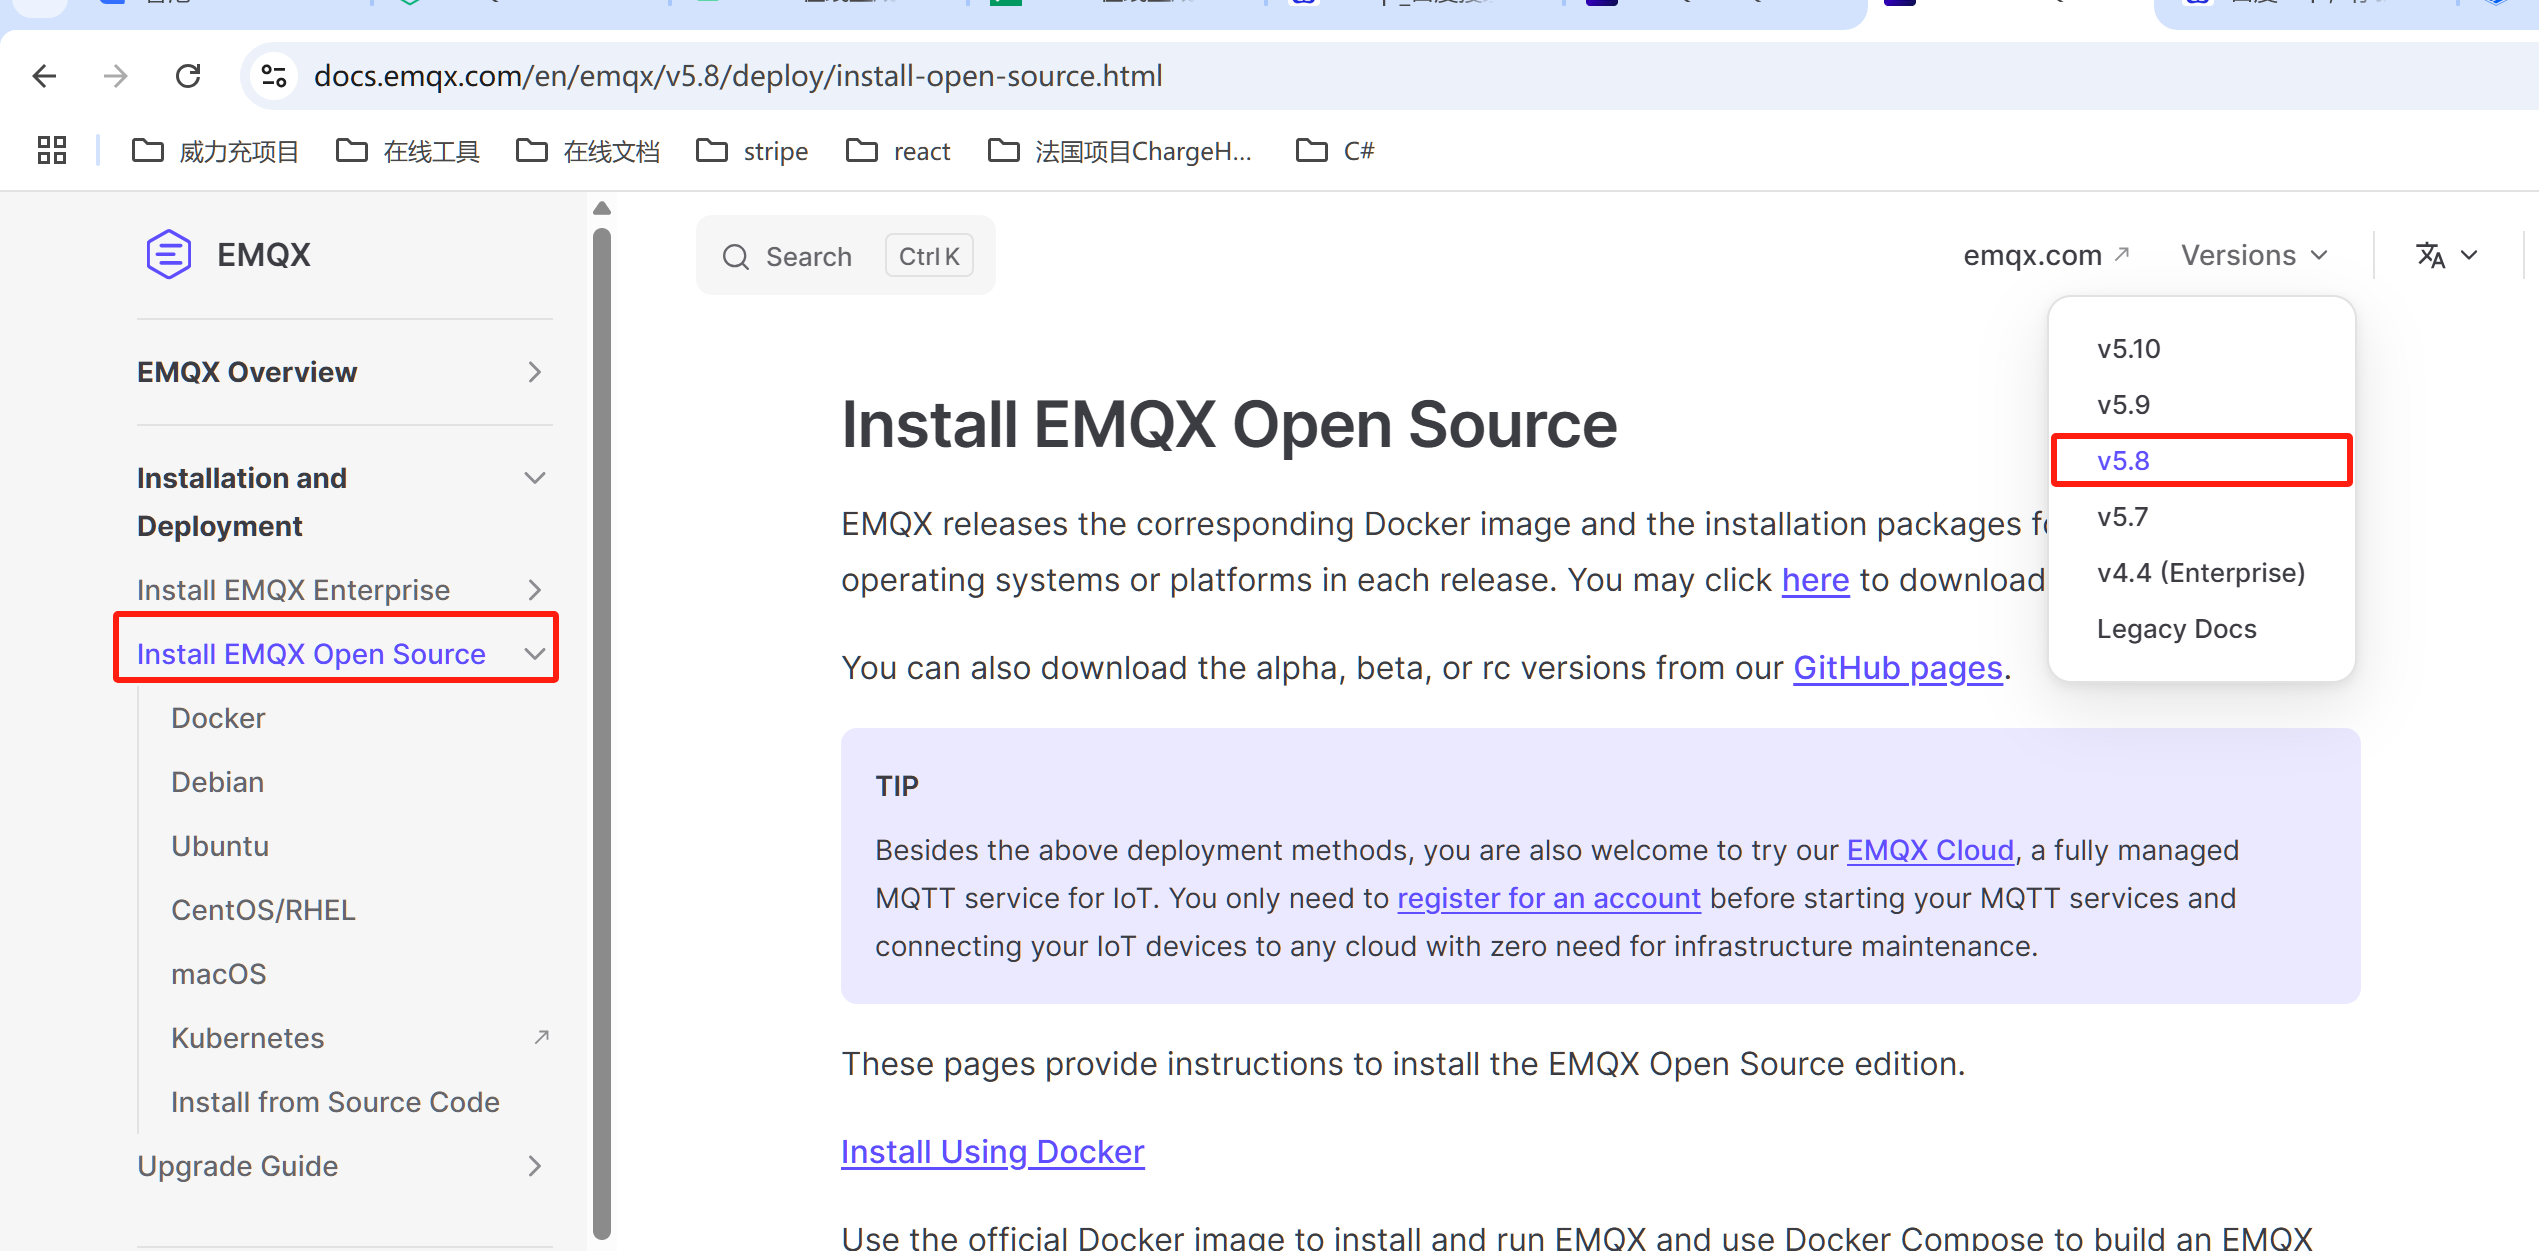This screenshot has height=1251, width=2539.
Task: Open the C# bookmark folder
Action: point(1335,151)
